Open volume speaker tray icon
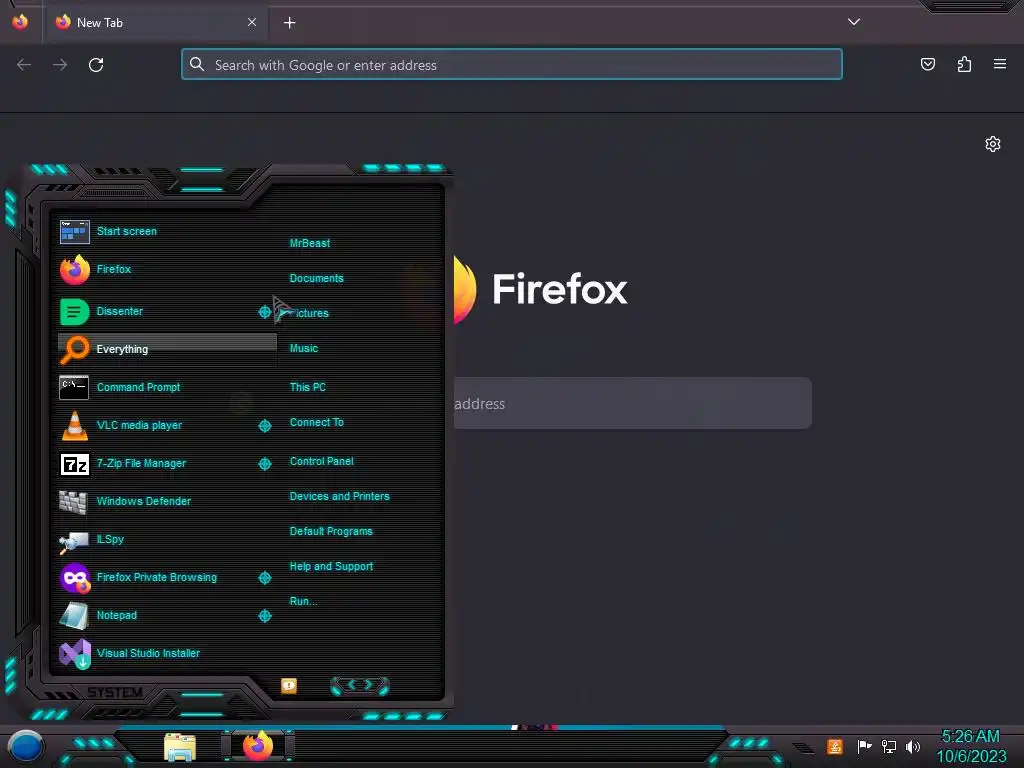Screen dimensions: 1024x768 point(913,746)
